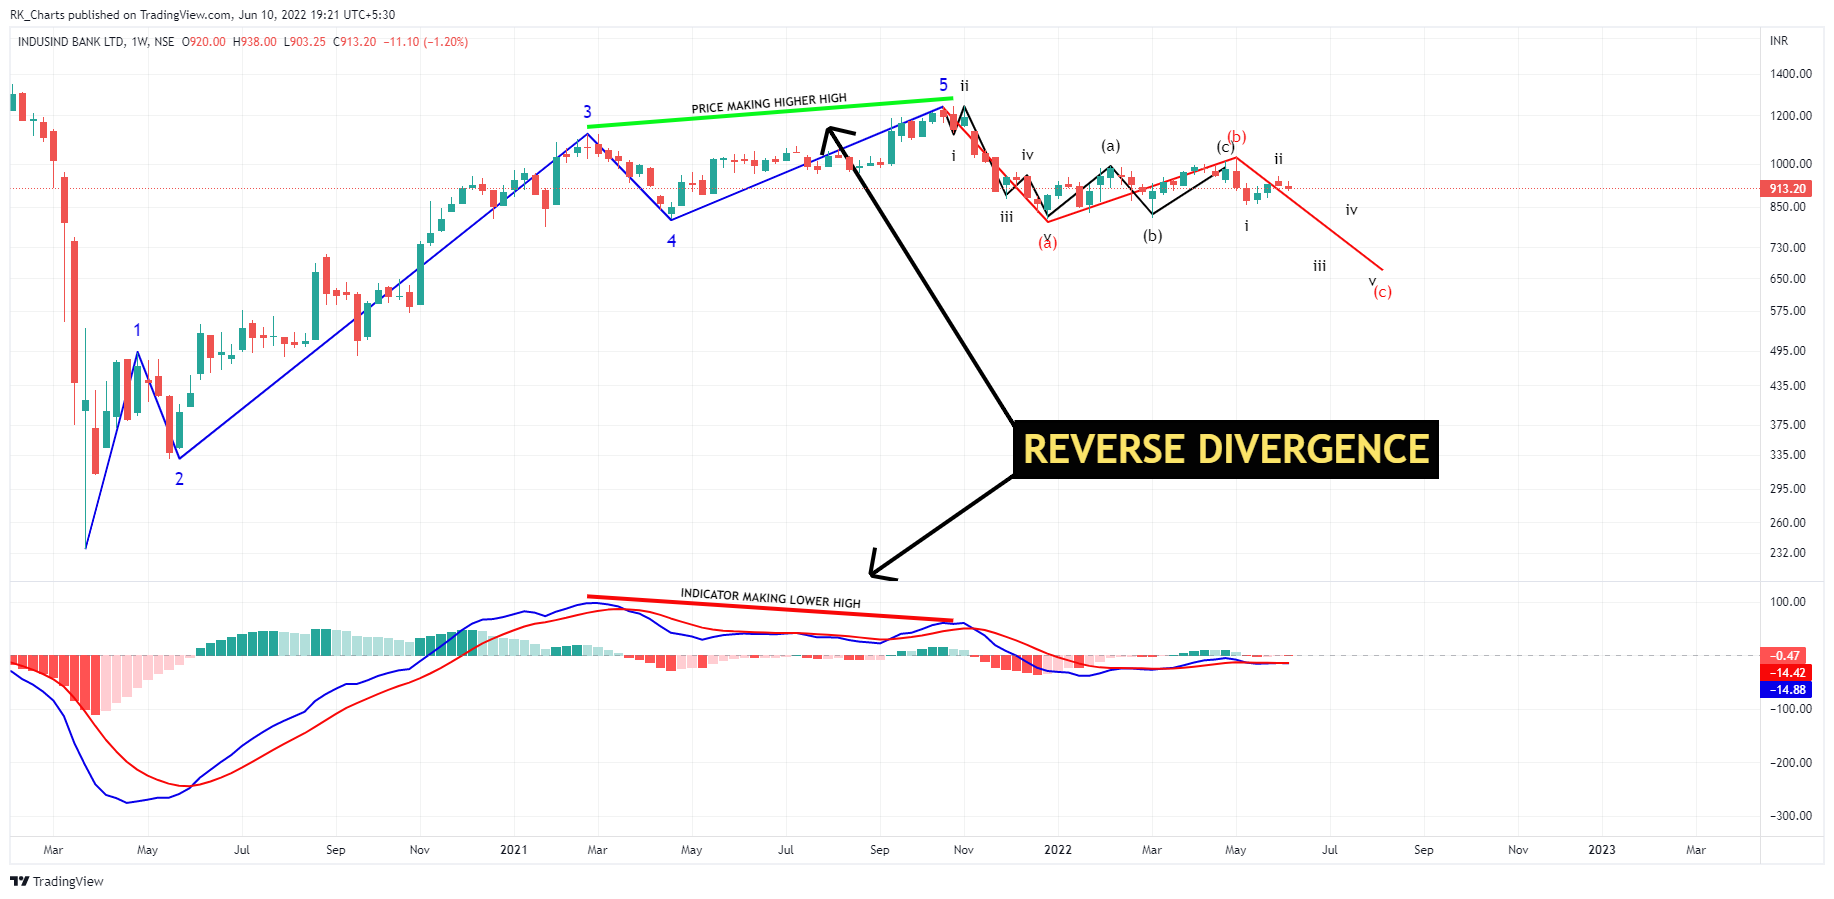The image size is (1834, 899).
Task: Click the −14.42 red signal value tag
Action: click(x=1785, y=673)
